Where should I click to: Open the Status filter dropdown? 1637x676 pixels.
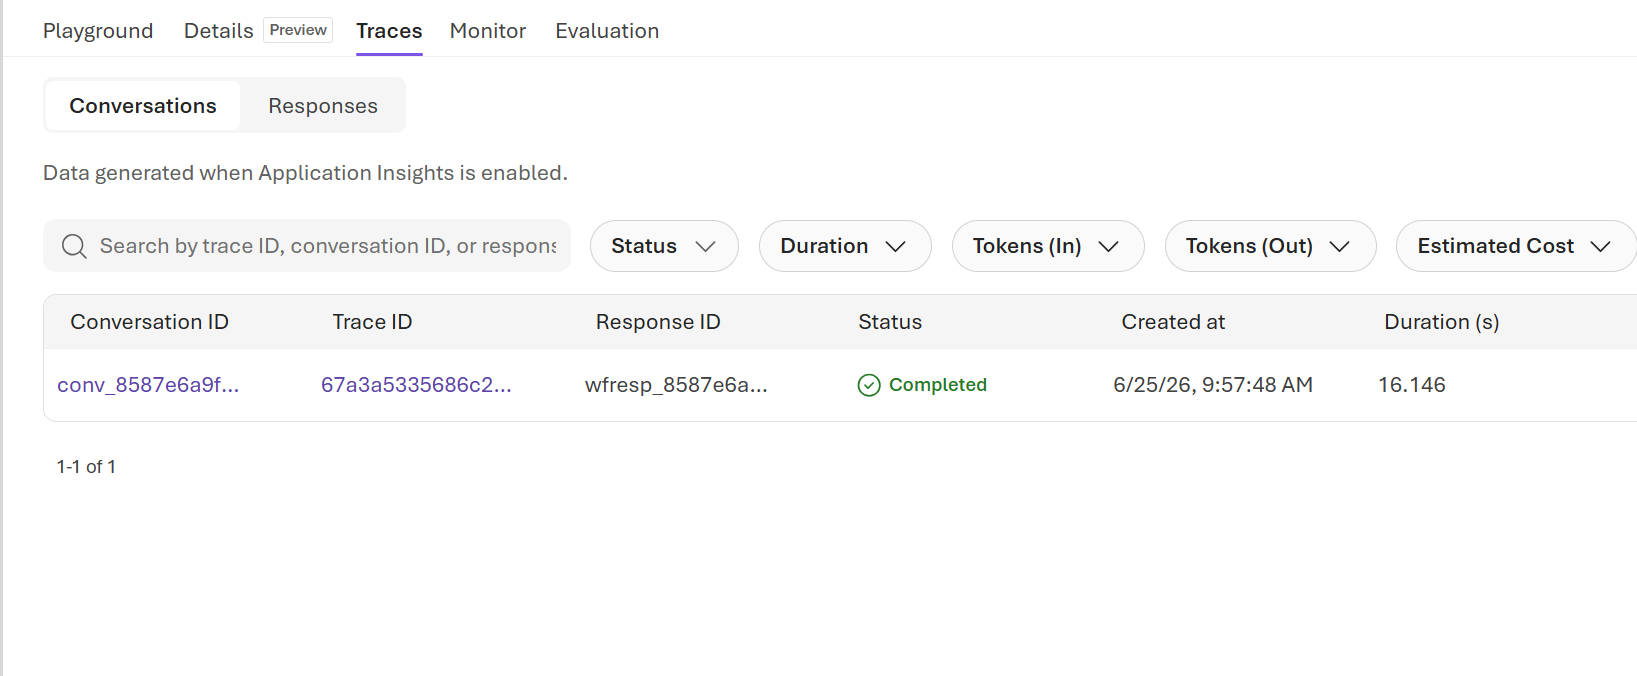[x=664, y=246]
